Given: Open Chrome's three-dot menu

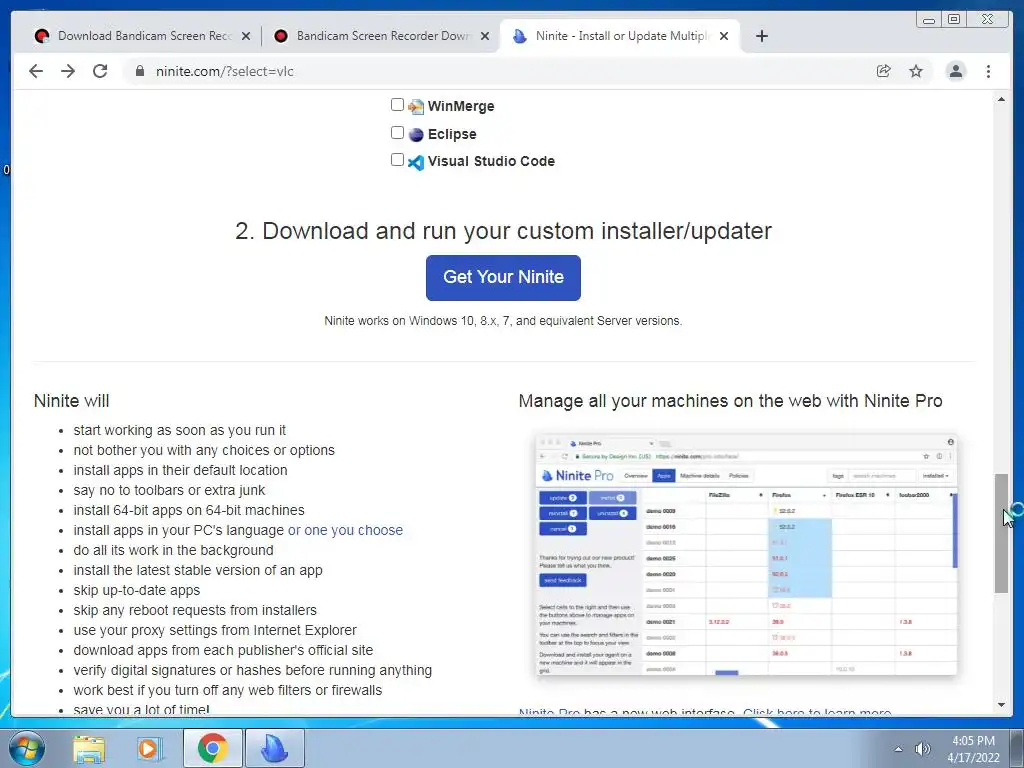Looking at the screenshot, I should [988, 71].
